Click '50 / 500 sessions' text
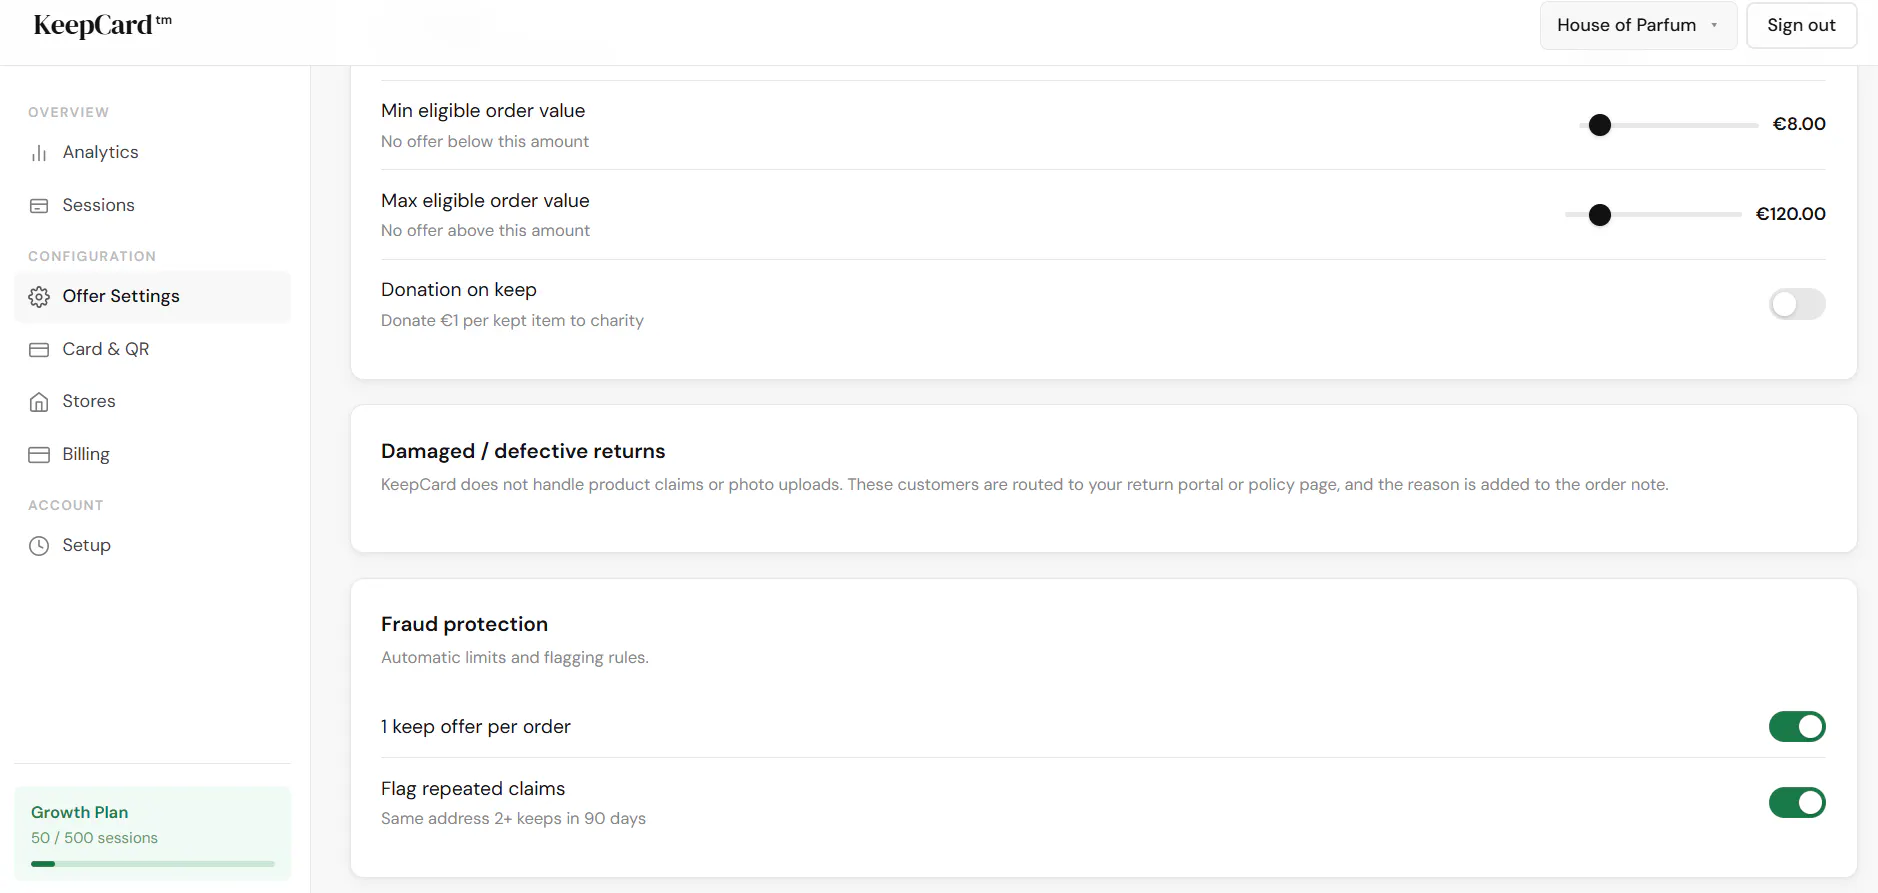The width and height of the screenshot is (1878, 893). pos(94,838)
